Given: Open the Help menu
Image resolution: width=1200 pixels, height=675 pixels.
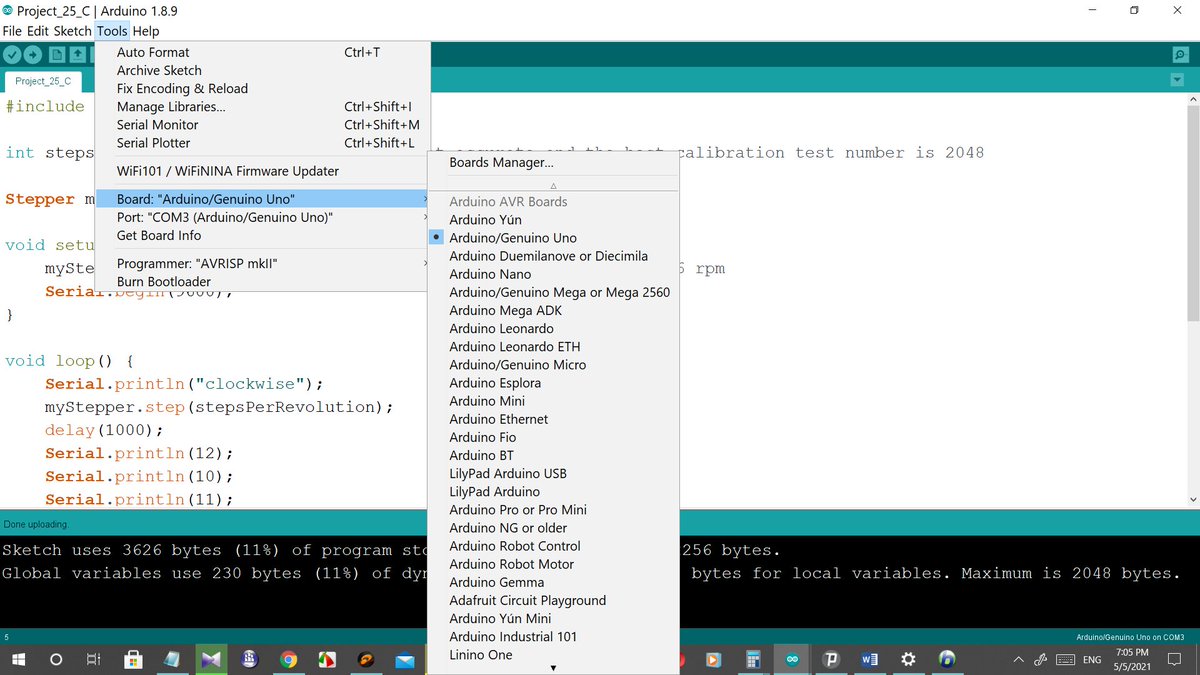Looking at the screenshot, I should point(146,31).
